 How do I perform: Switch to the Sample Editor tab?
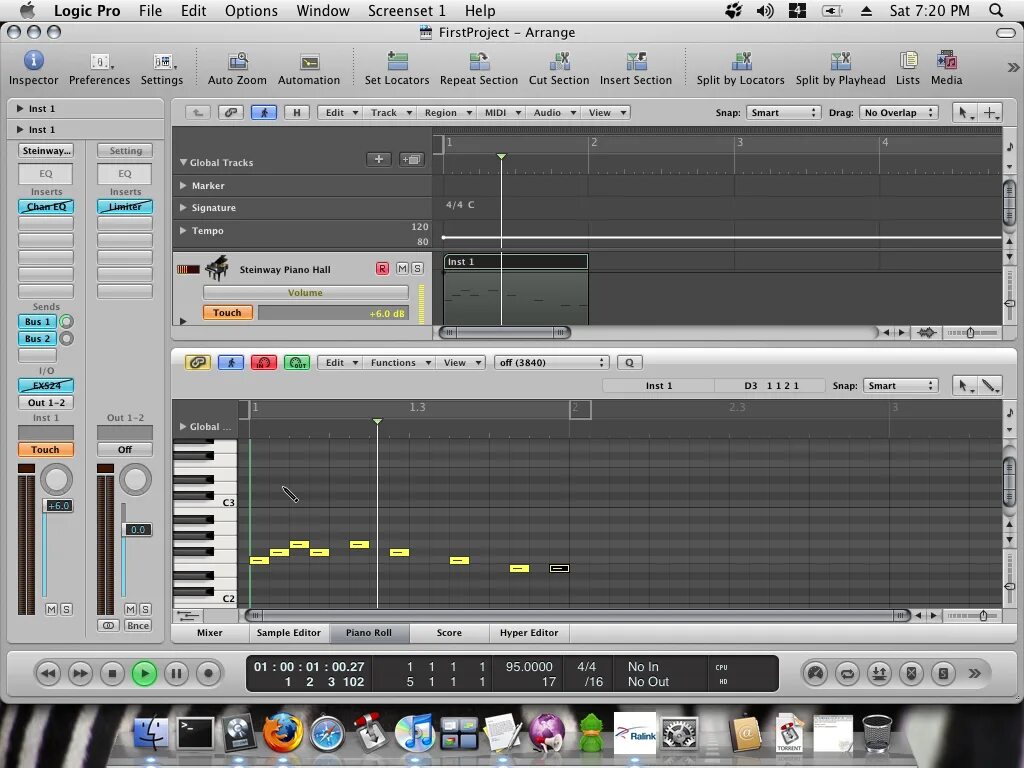tap(289, 633)
